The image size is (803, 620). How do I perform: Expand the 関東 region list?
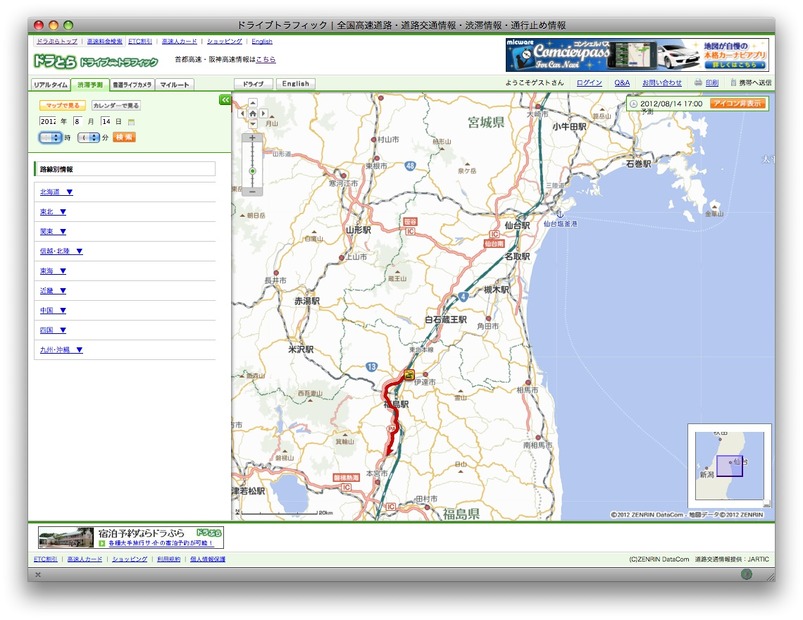point(53,231)
